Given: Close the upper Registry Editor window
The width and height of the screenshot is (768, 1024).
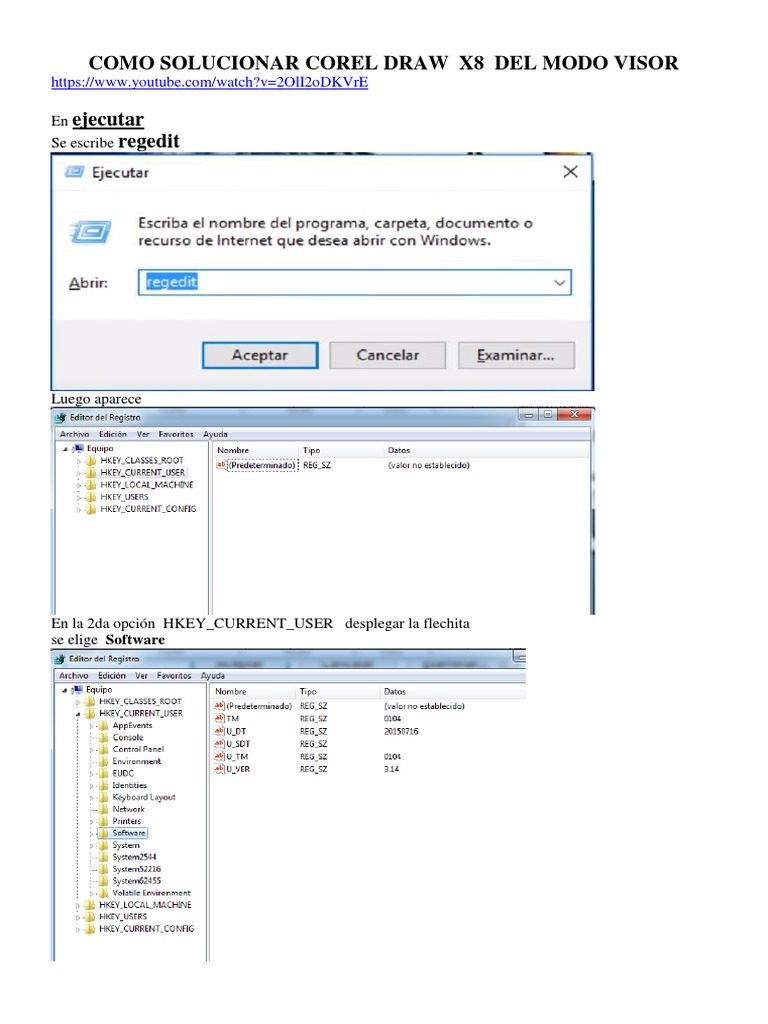Looking at the screenshot, I should click(575, 415).
